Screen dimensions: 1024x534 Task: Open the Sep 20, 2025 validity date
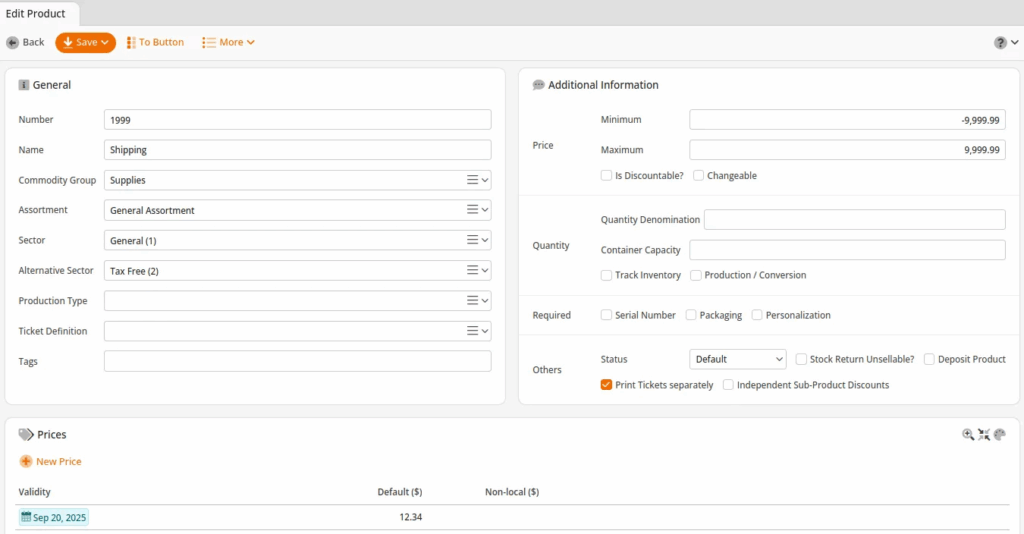pos(54,518)
